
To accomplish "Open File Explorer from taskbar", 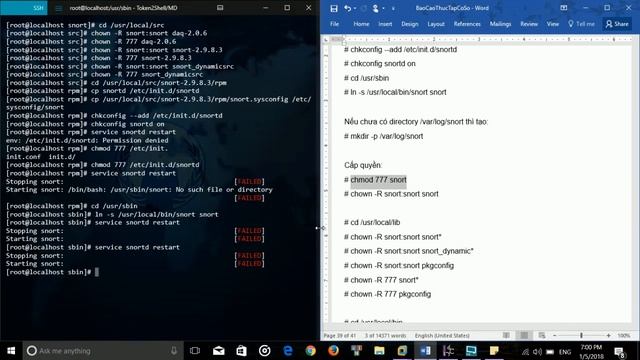I will (379, 351).
